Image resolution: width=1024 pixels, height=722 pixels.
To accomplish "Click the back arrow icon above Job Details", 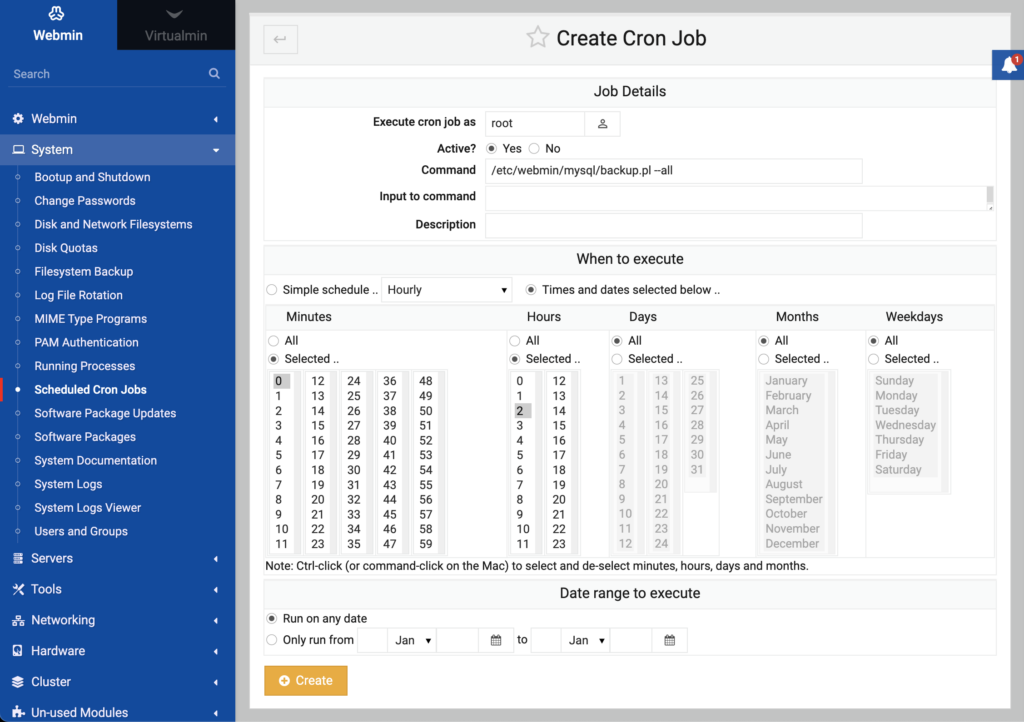I will [x=281, y=38].
